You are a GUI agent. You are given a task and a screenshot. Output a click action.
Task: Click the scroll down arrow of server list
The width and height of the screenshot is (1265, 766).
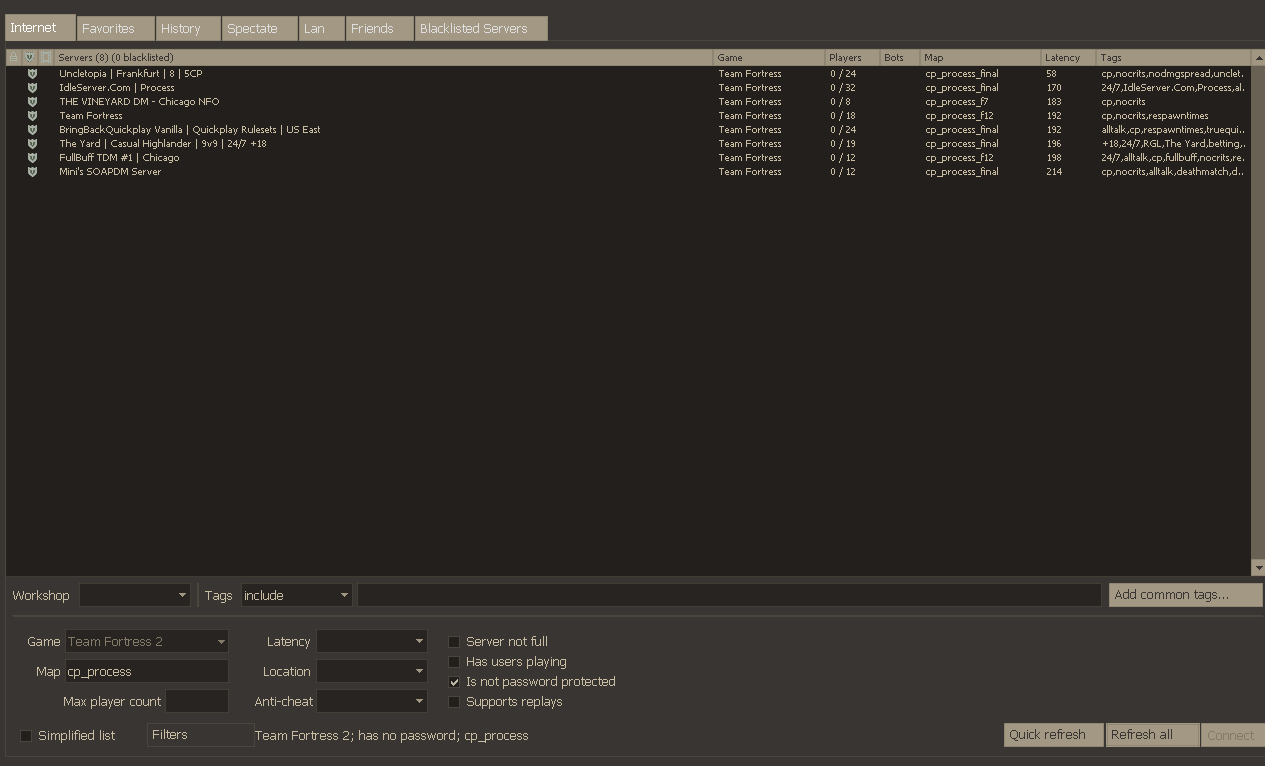click(1258, 568)
